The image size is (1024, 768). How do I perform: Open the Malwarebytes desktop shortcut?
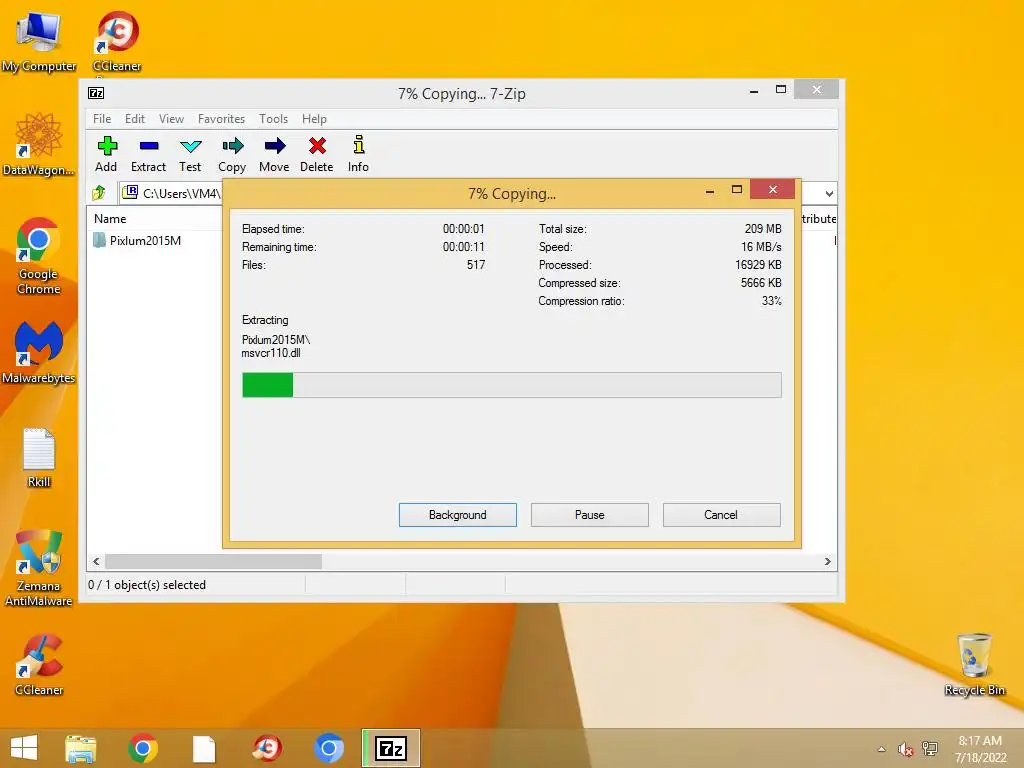(39, 352)
